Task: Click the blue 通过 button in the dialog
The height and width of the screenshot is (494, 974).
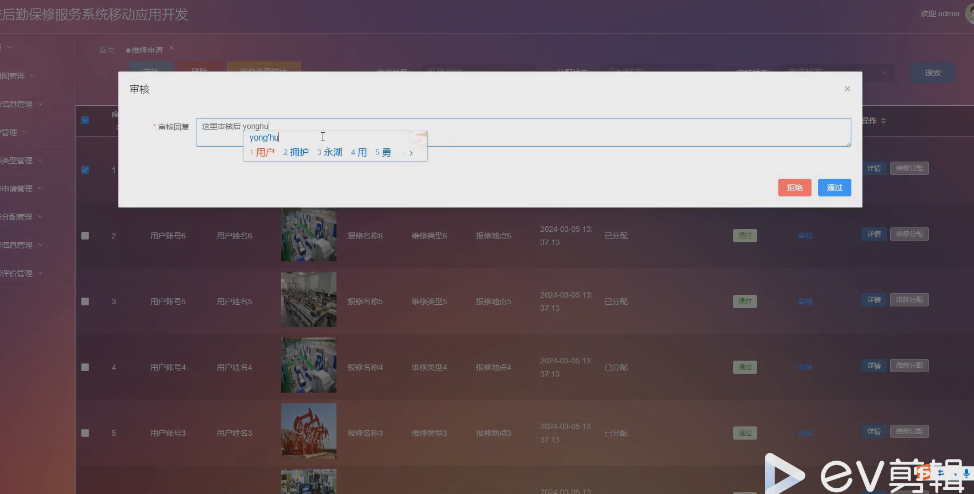Action: (834, 188)
